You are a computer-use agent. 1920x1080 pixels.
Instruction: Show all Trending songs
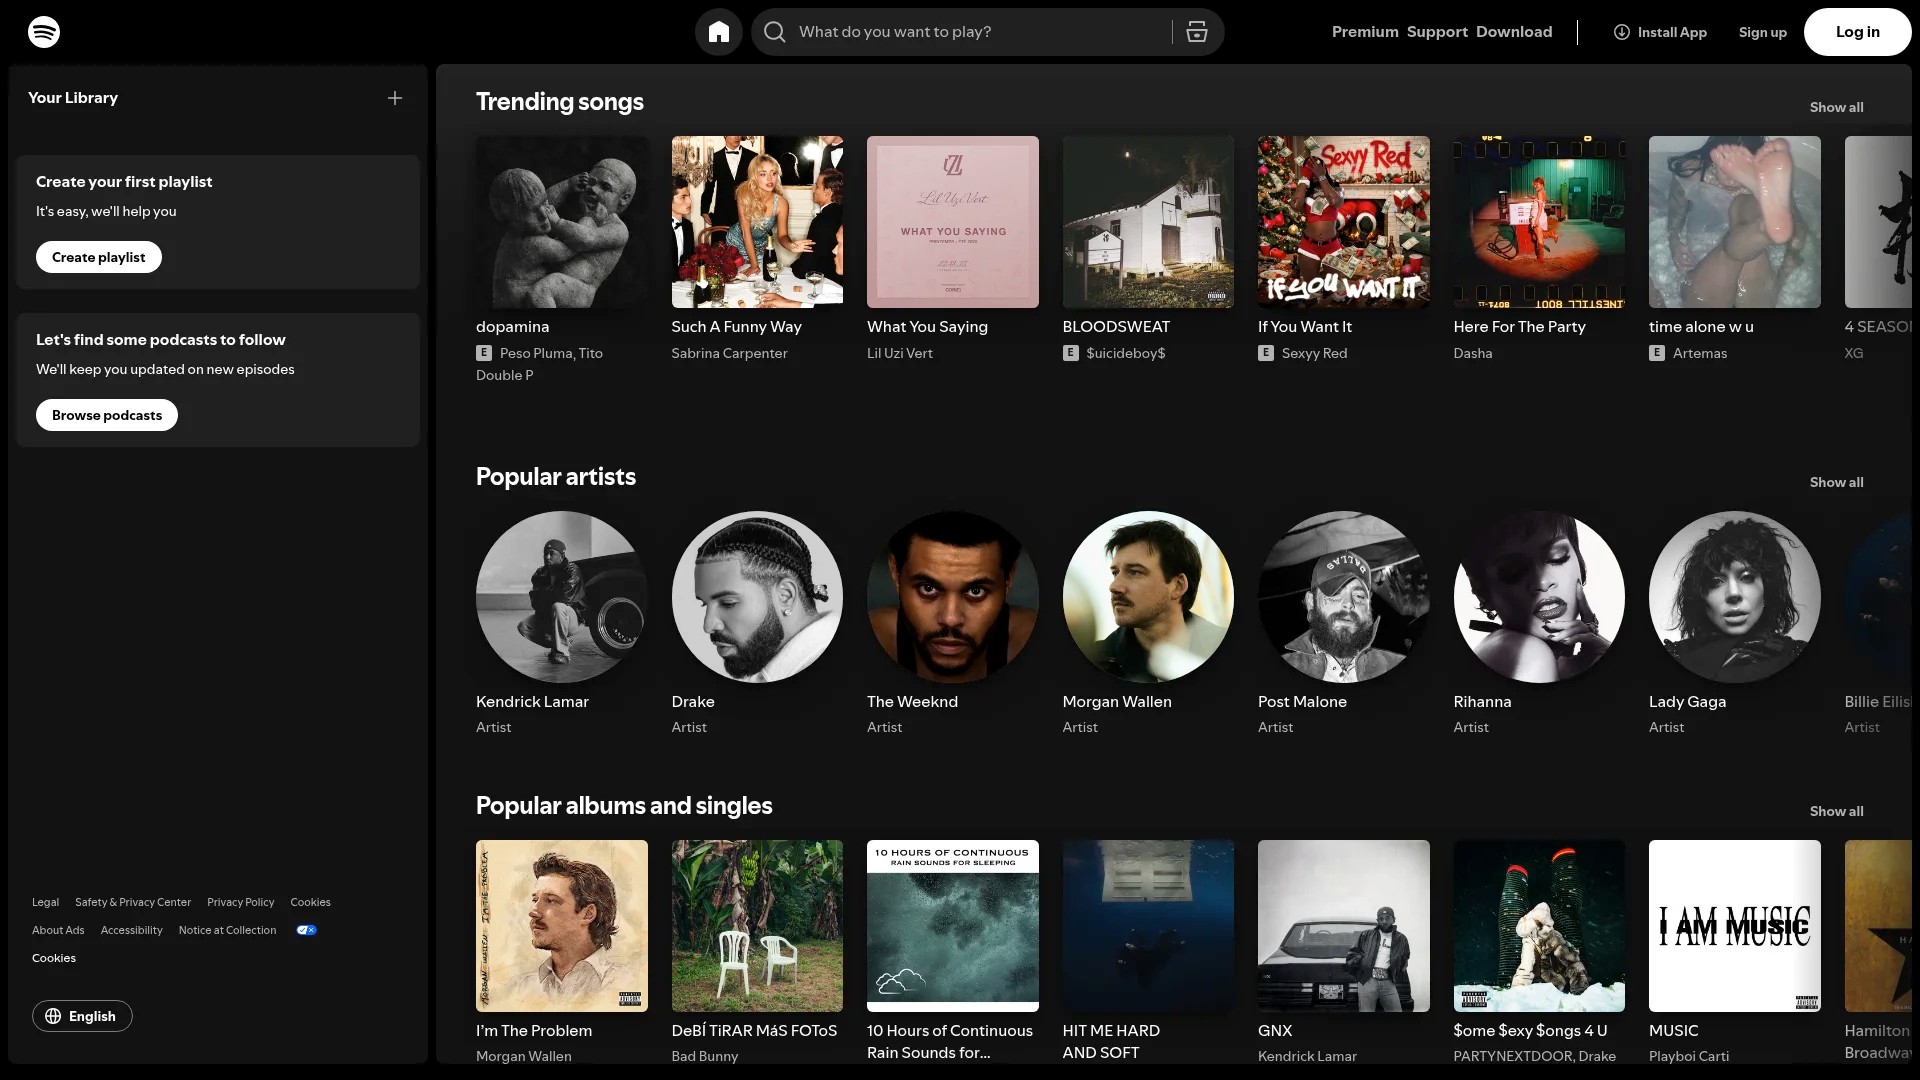(x=1837, y=107)
